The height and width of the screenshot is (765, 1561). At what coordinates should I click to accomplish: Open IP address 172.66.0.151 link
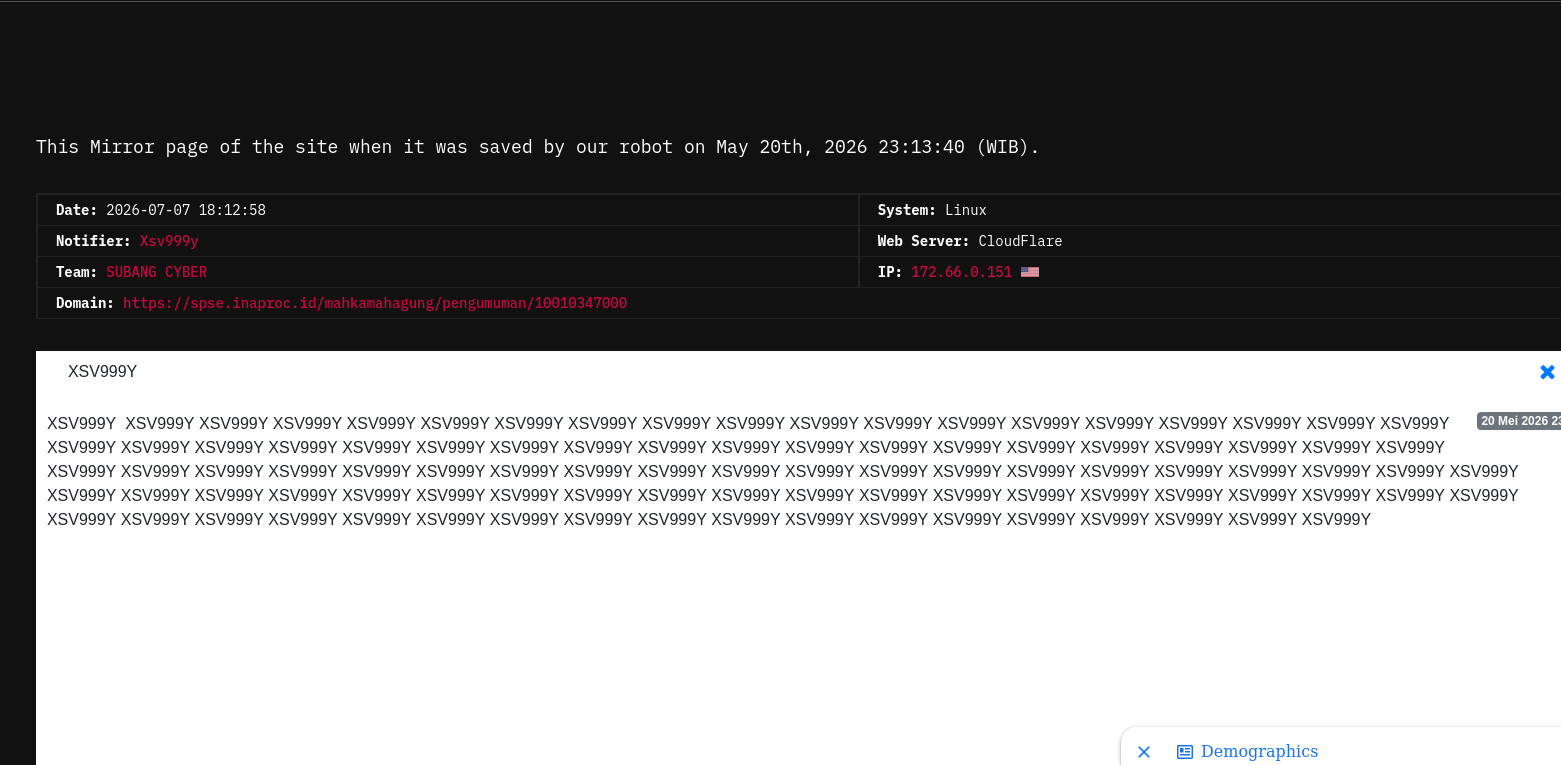tap(961, 272)
